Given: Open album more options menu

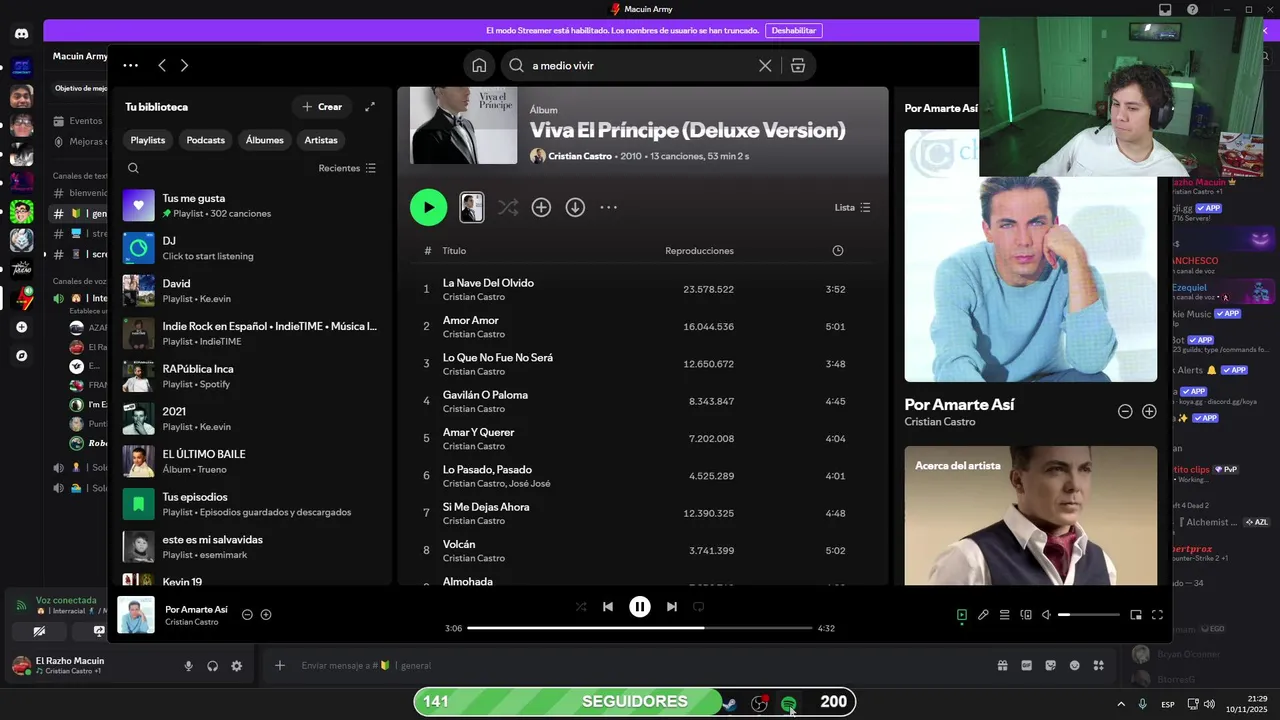Looking at the screenshot, I should click(608, 207).
